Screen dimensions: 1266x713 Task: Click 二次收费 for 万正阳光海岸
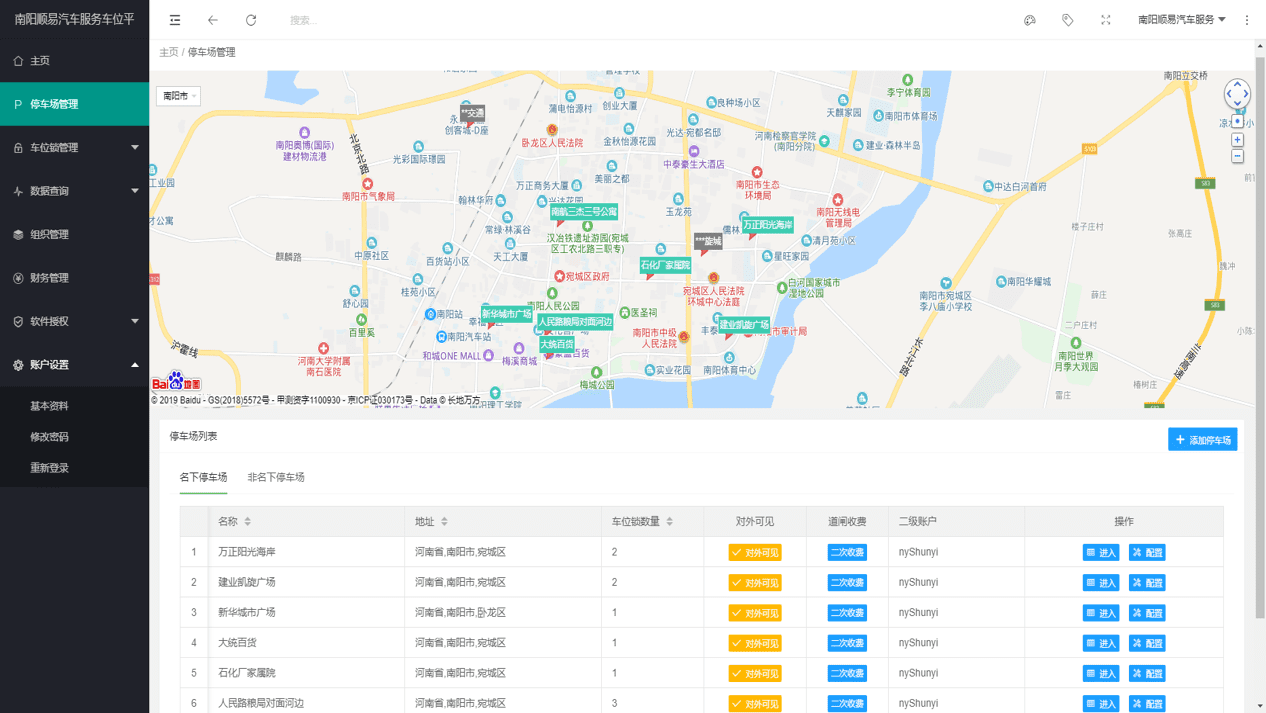pyautogui.click(x=847, y=553)
